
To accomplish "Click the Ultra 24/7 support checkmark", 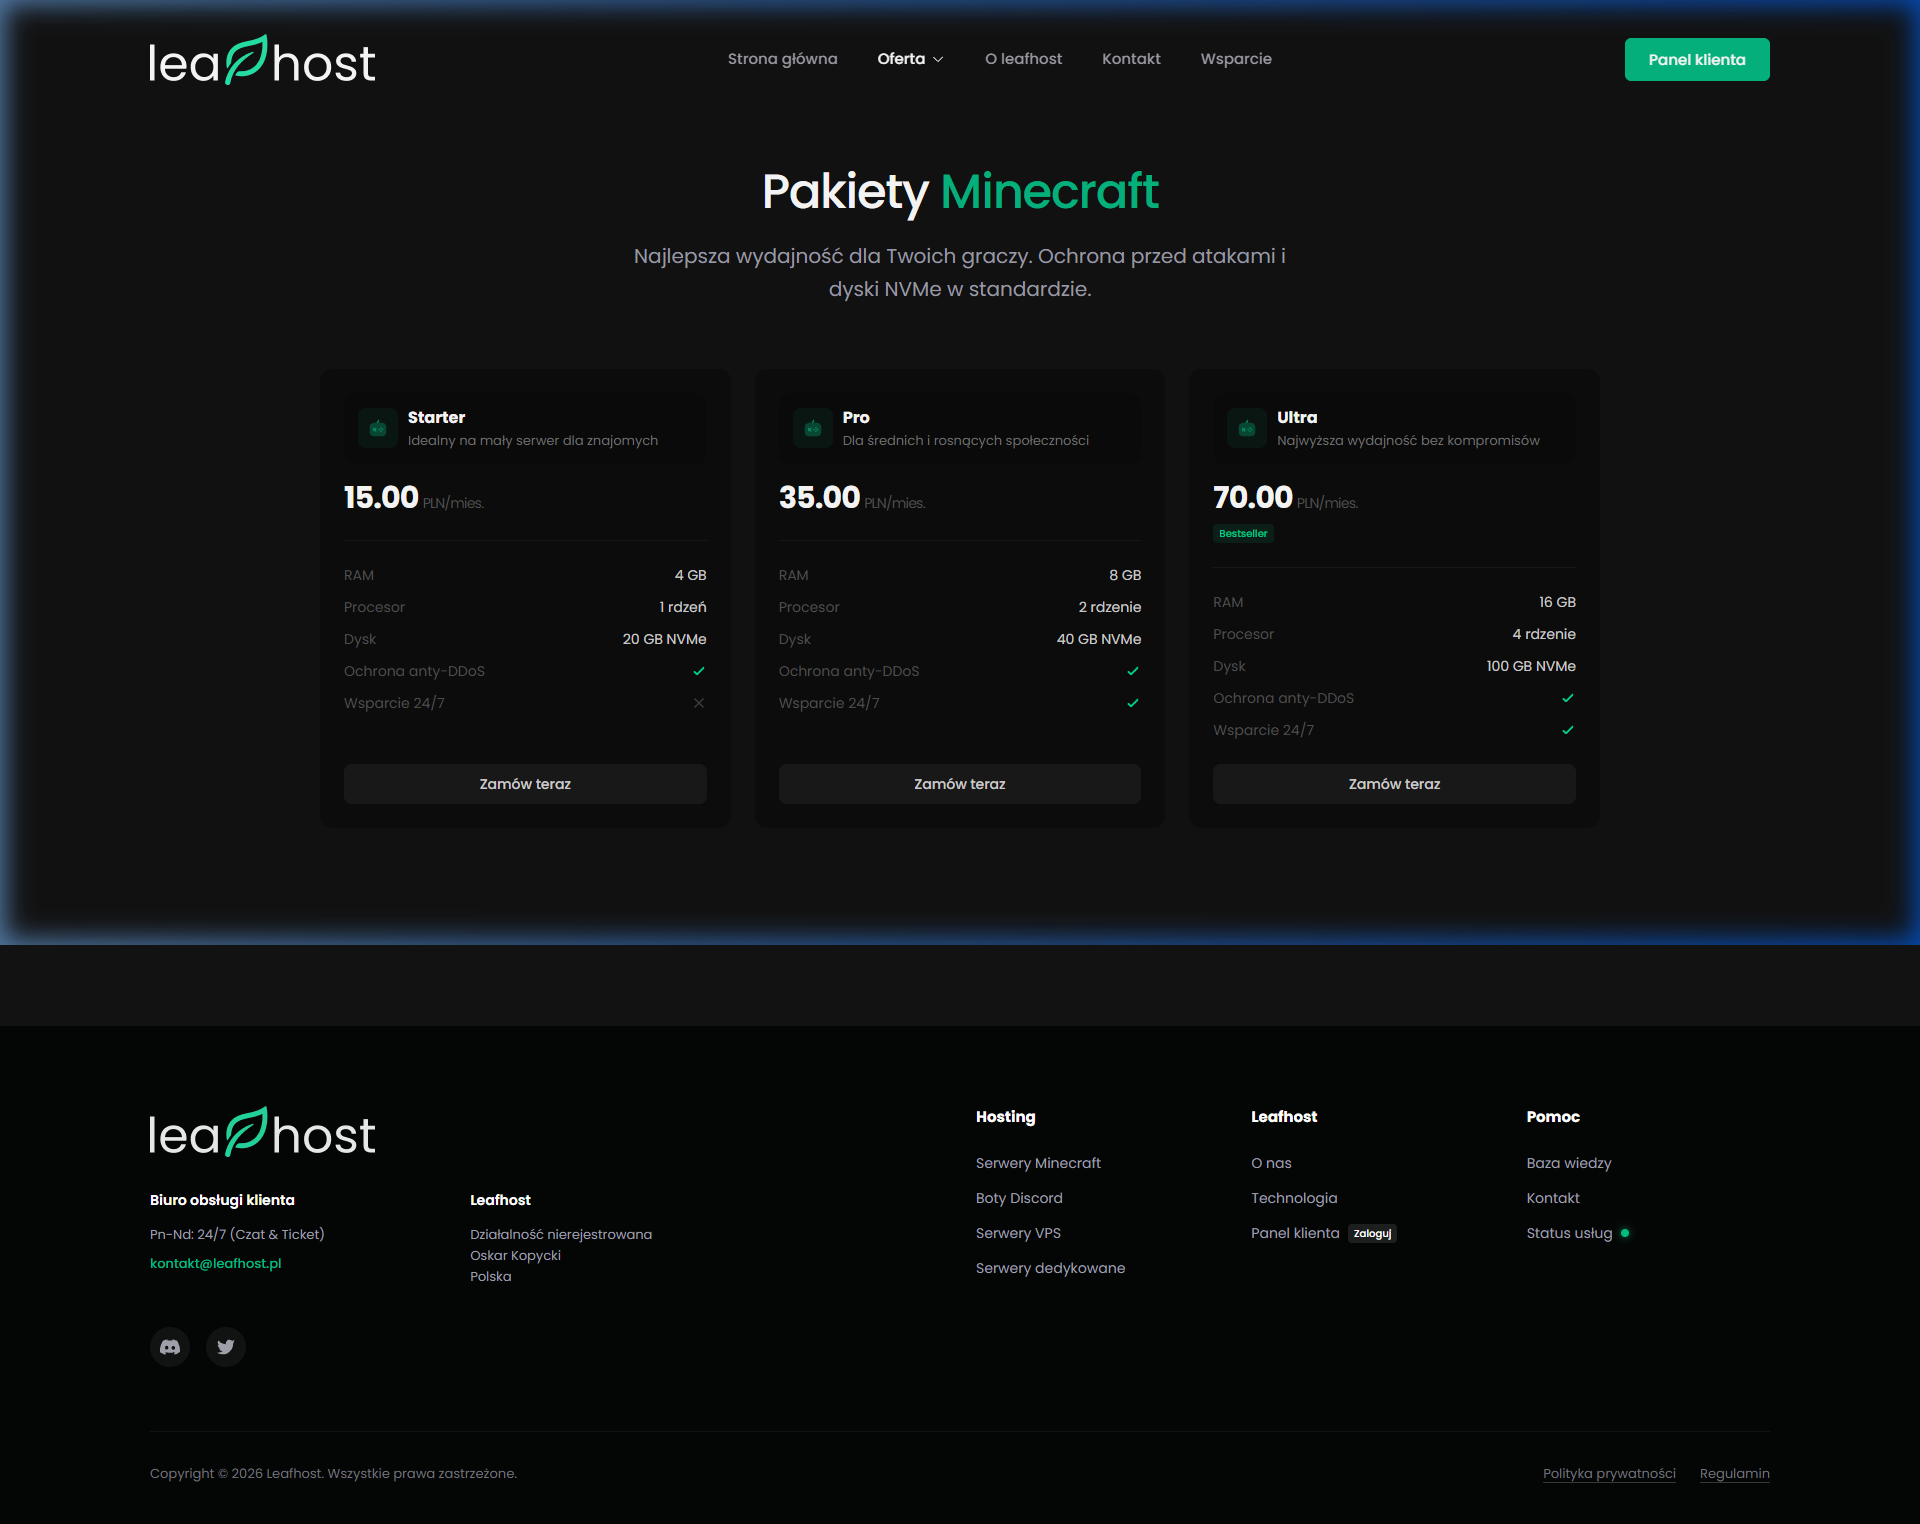I will tap(1568, 730).
